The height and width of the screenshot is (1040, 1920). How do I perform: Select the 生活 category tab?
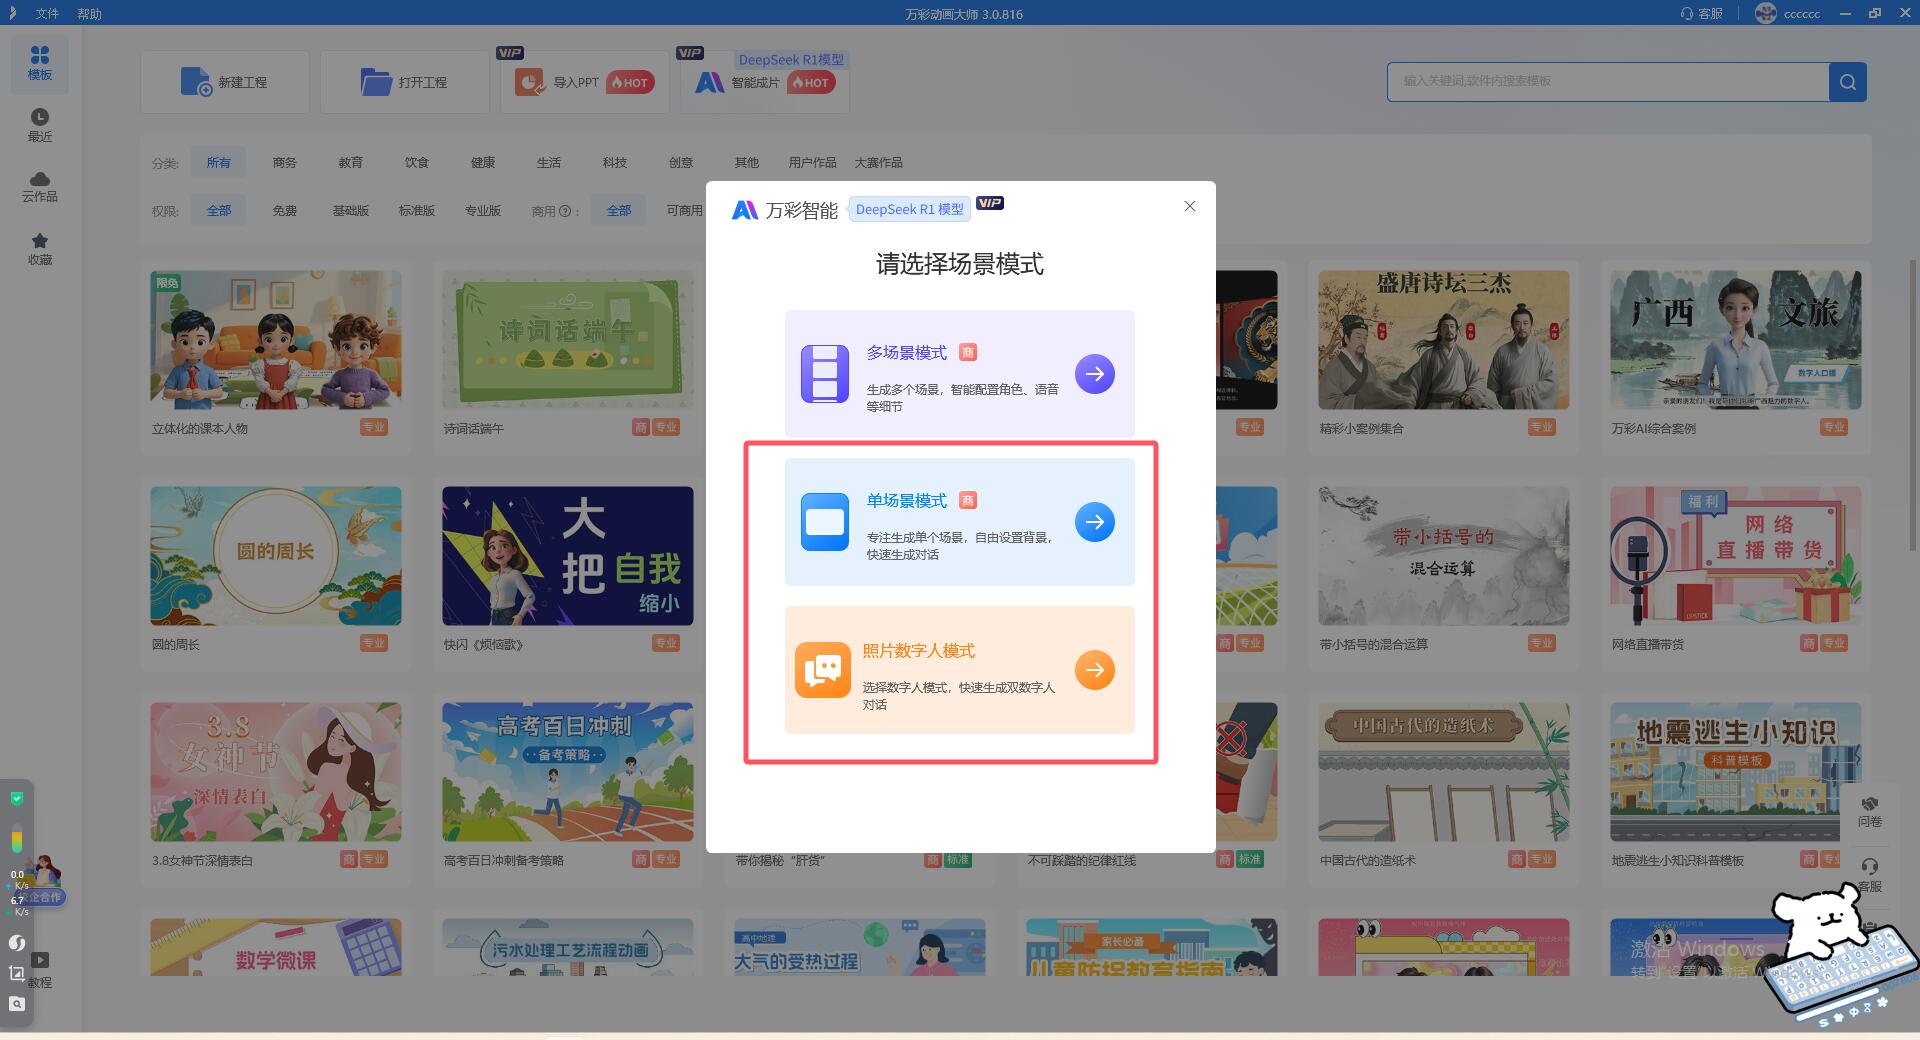click(549, 162)
